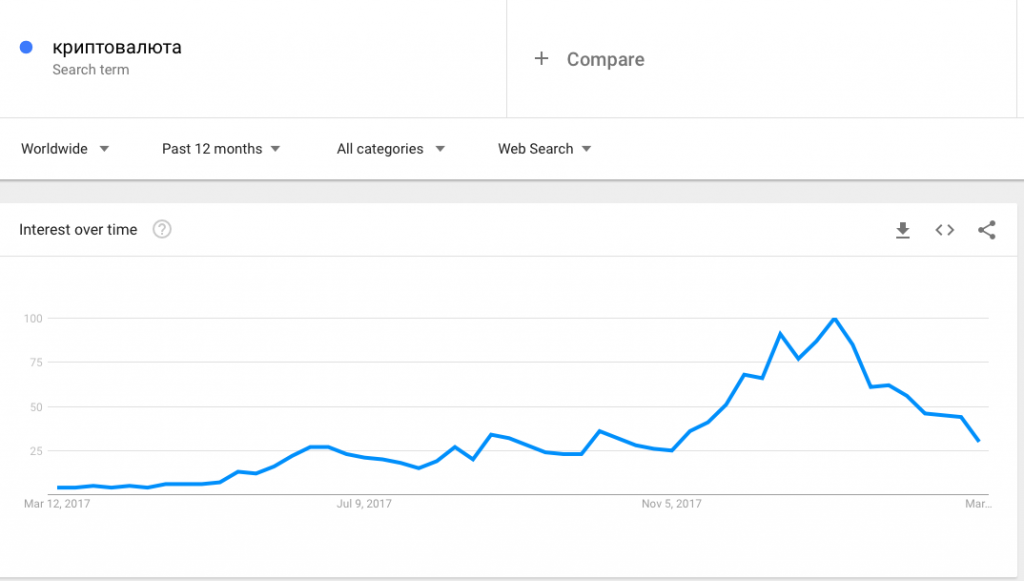Click the end of the trend line
1024x581 pixels.
978,440
